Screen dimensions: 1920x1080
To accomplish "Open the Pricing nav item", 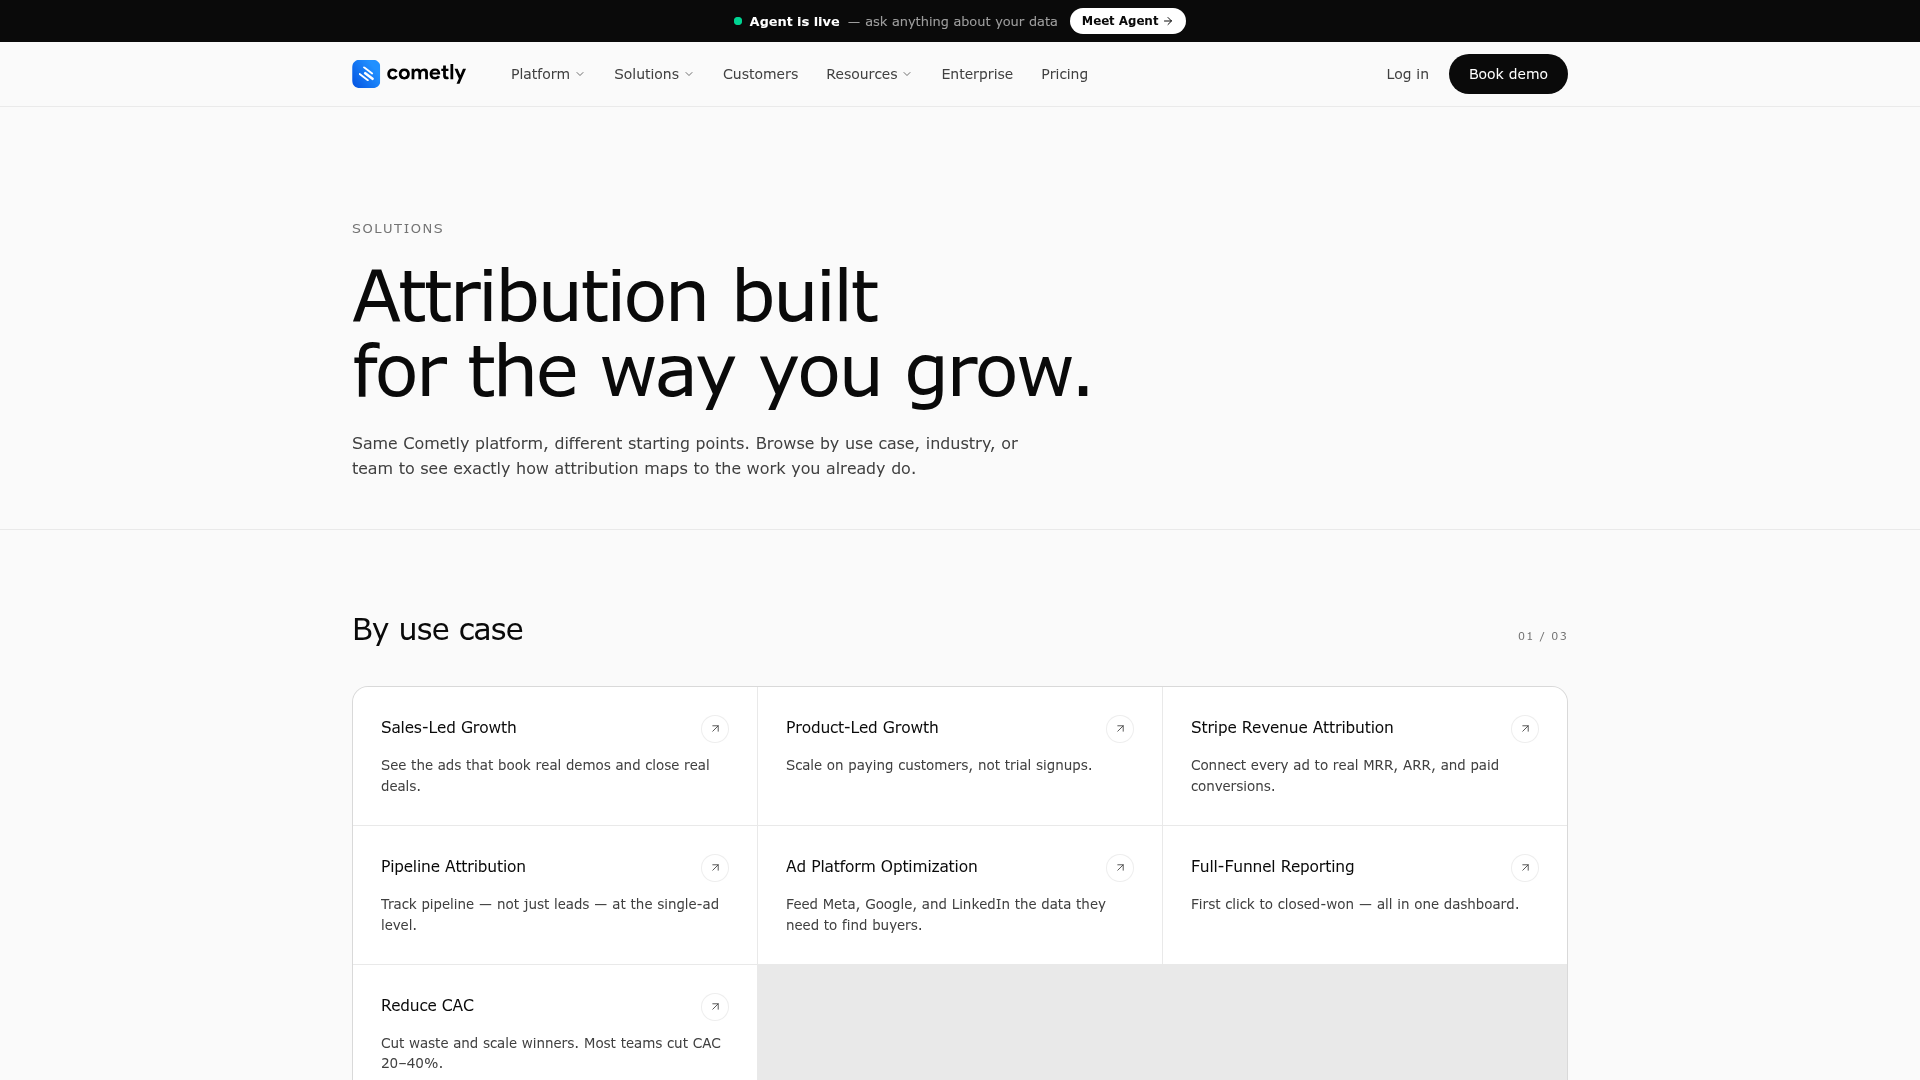I will click(1064, 74).
